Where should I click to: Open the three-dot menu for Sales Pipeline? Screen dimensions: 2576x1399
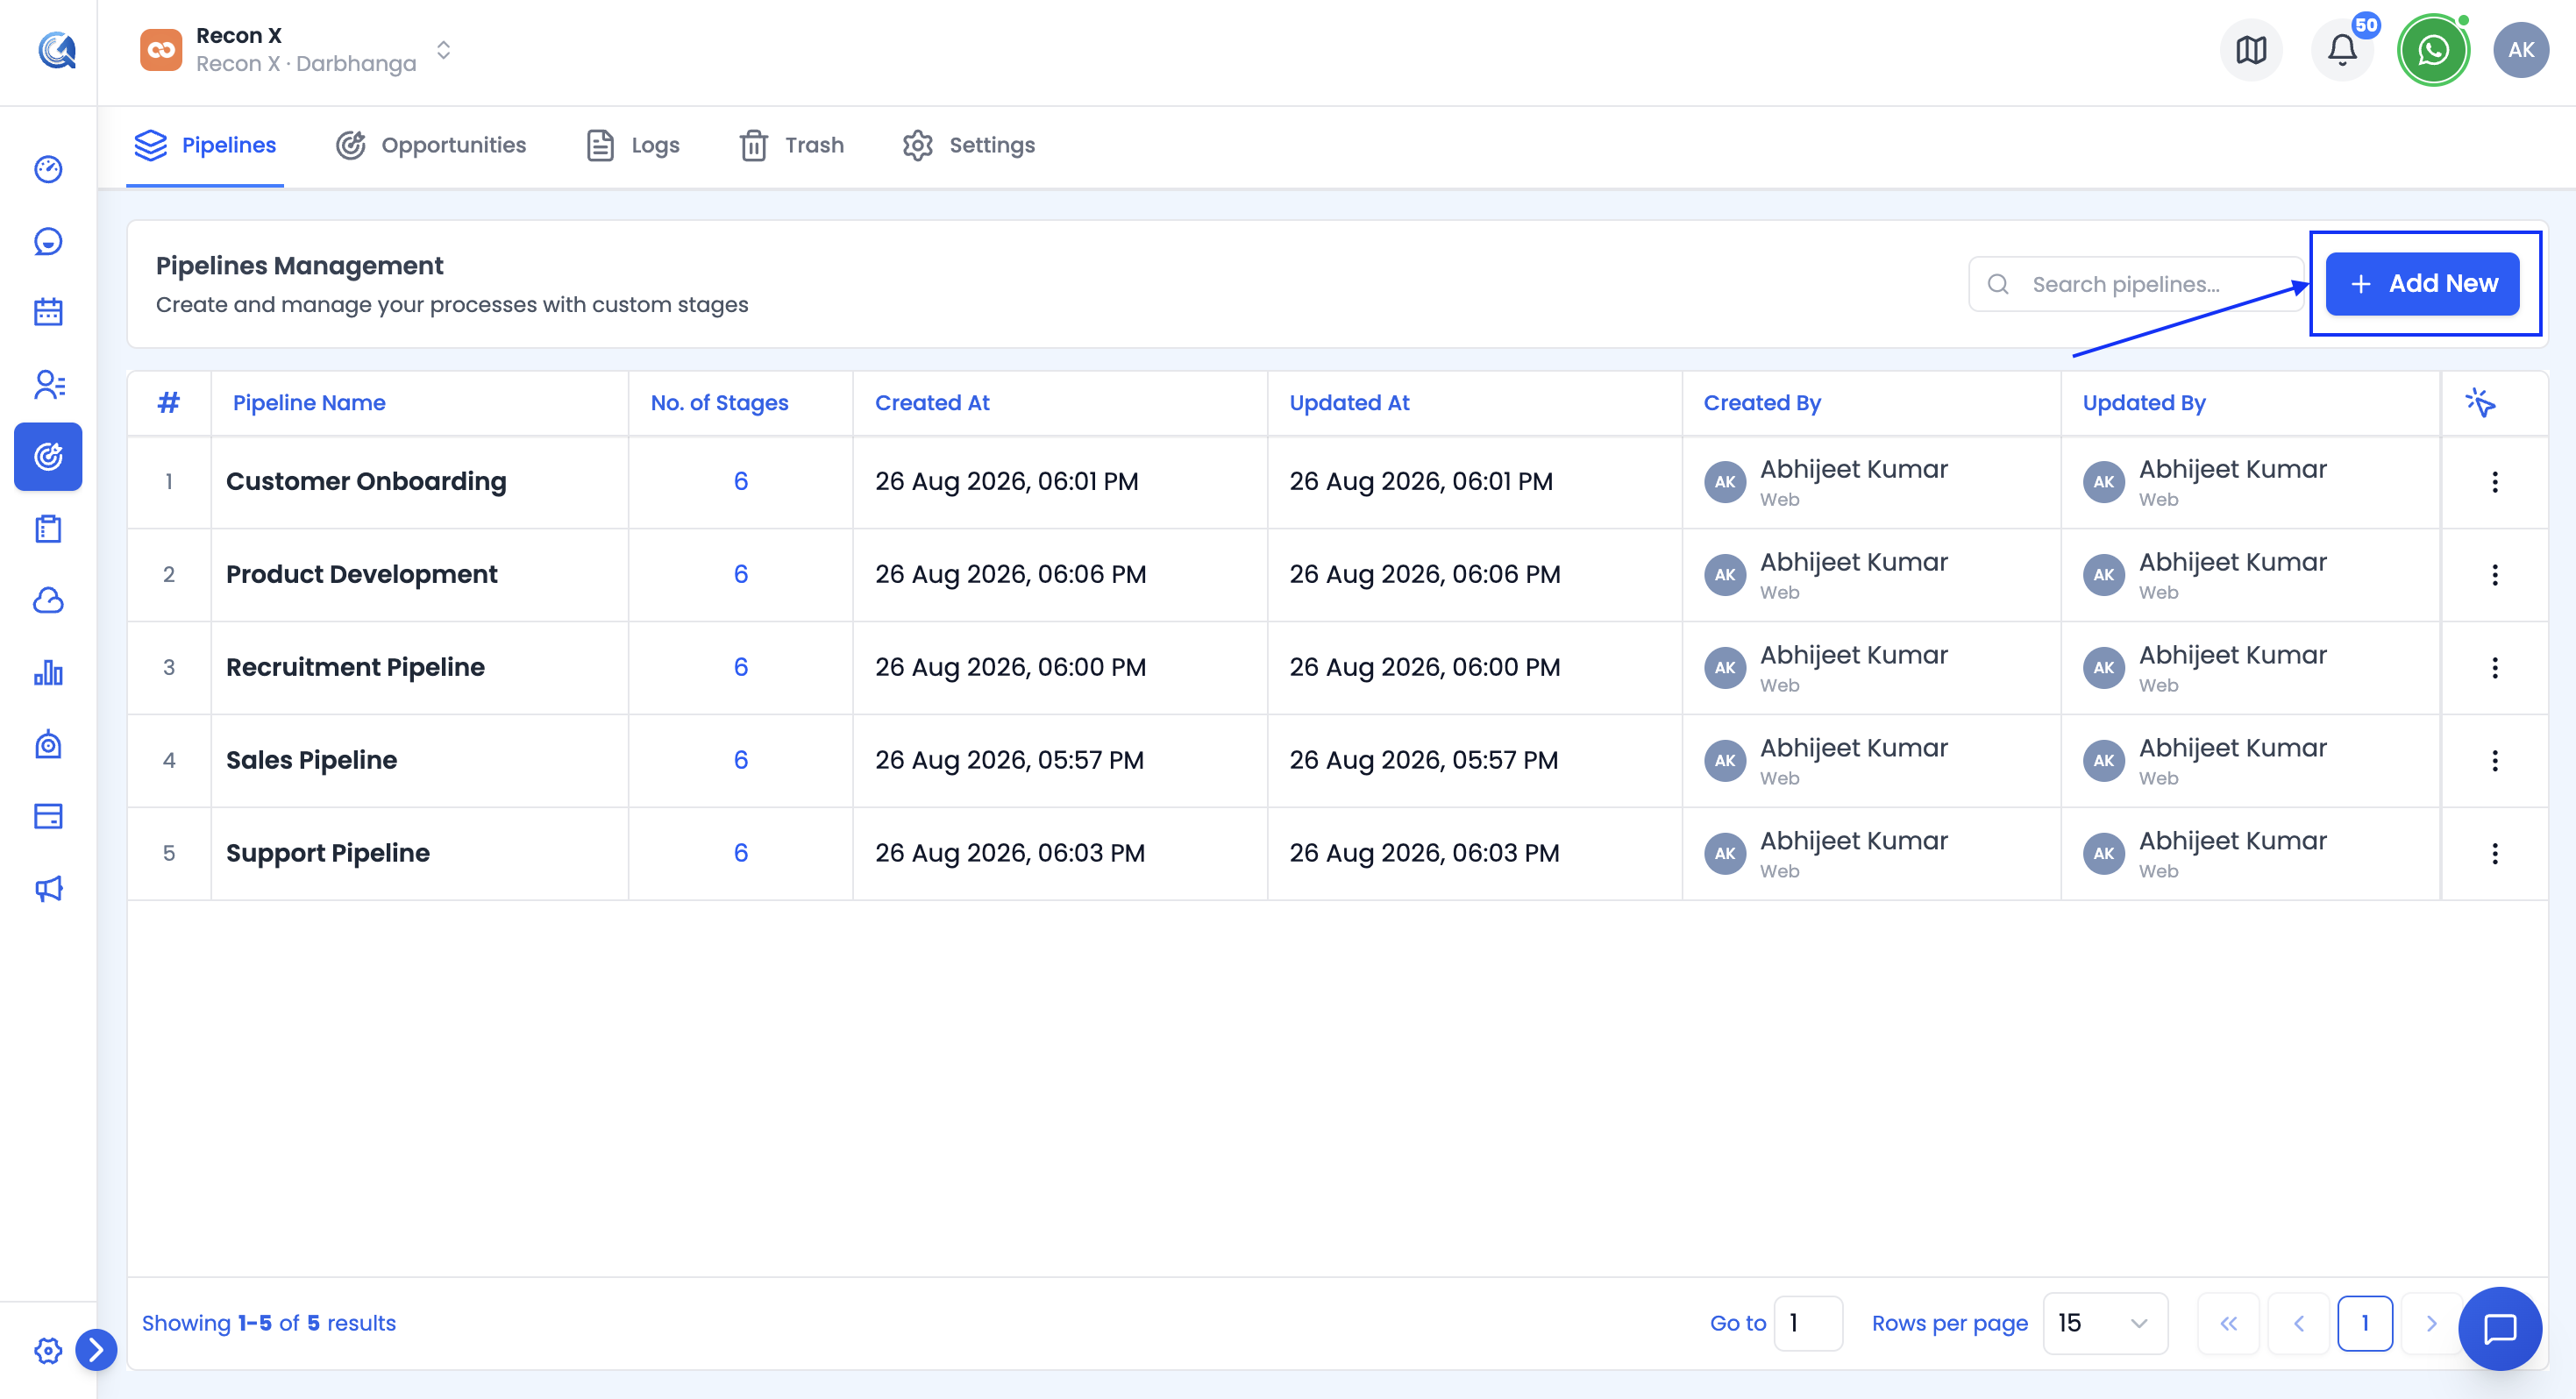pos(2495,761)
